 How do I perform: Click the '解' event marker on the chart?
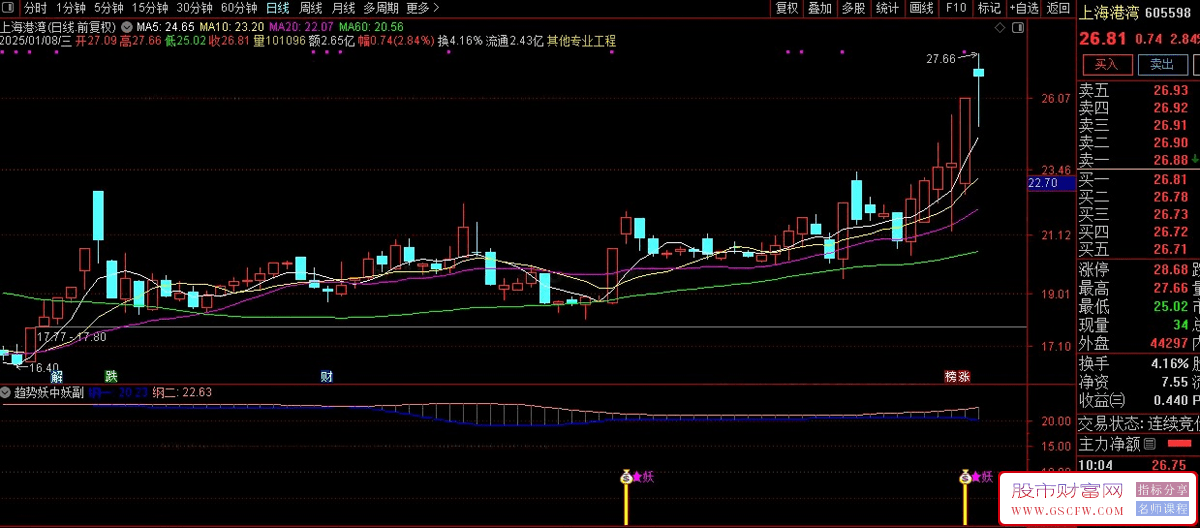point(57,376)
